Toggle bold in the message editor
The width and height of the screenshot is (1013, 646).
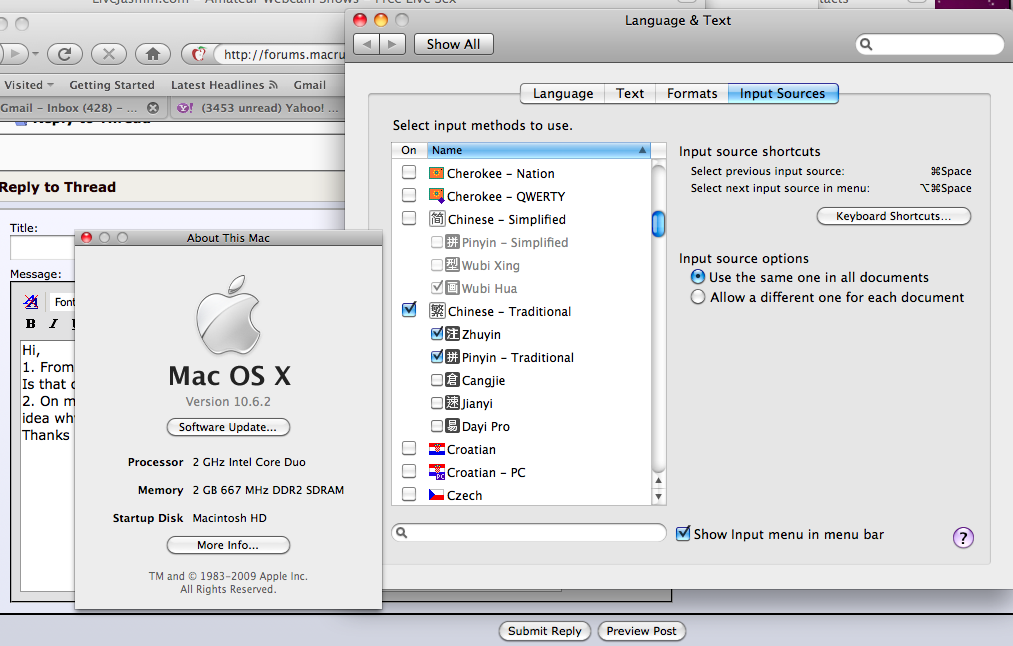point(30,324)
